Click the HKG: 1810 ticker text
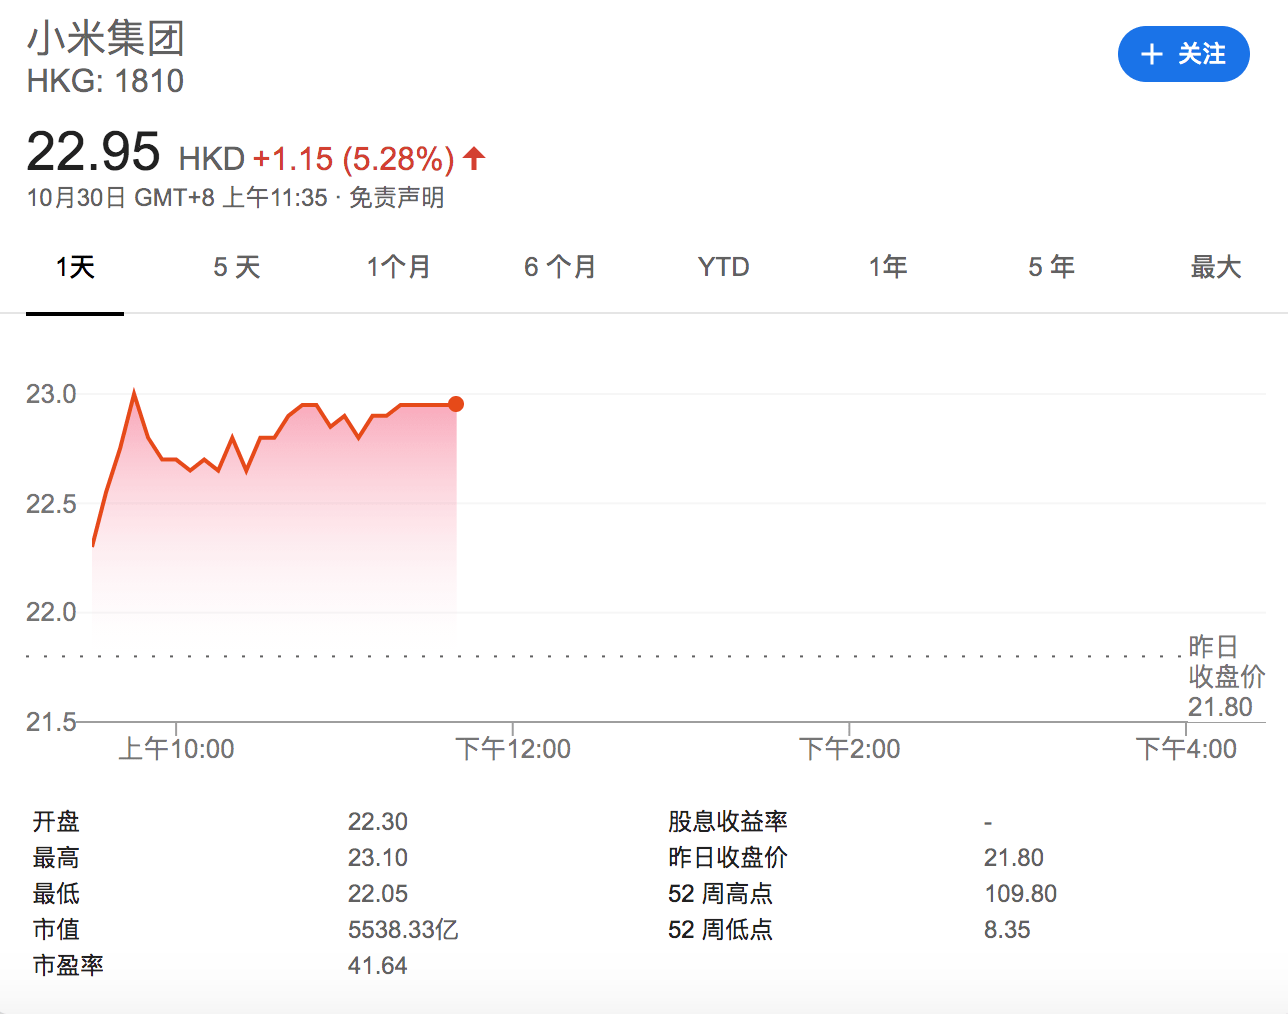The width and height of the screenshot is (1288, 1014). [x=105, y=81]
